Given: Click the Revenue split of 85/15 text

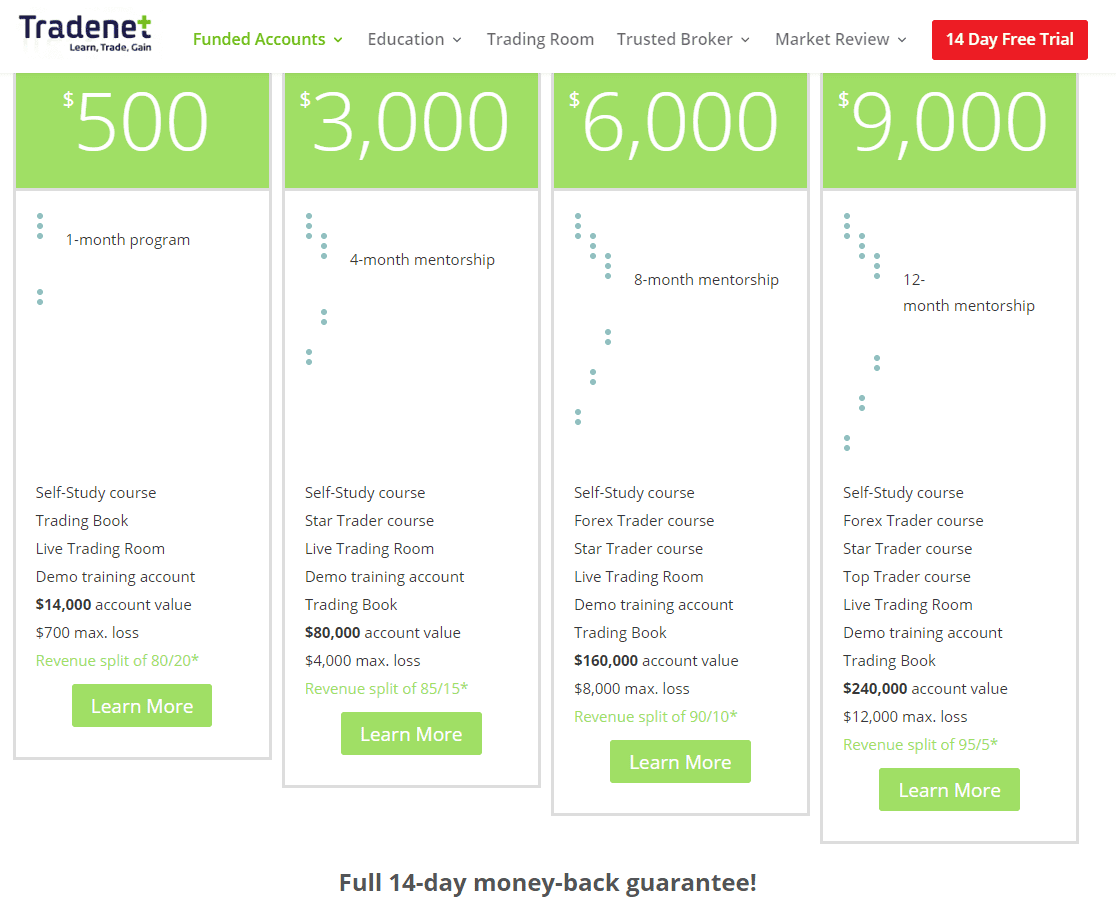Looking at the screenshot, I should pos(386,688).
